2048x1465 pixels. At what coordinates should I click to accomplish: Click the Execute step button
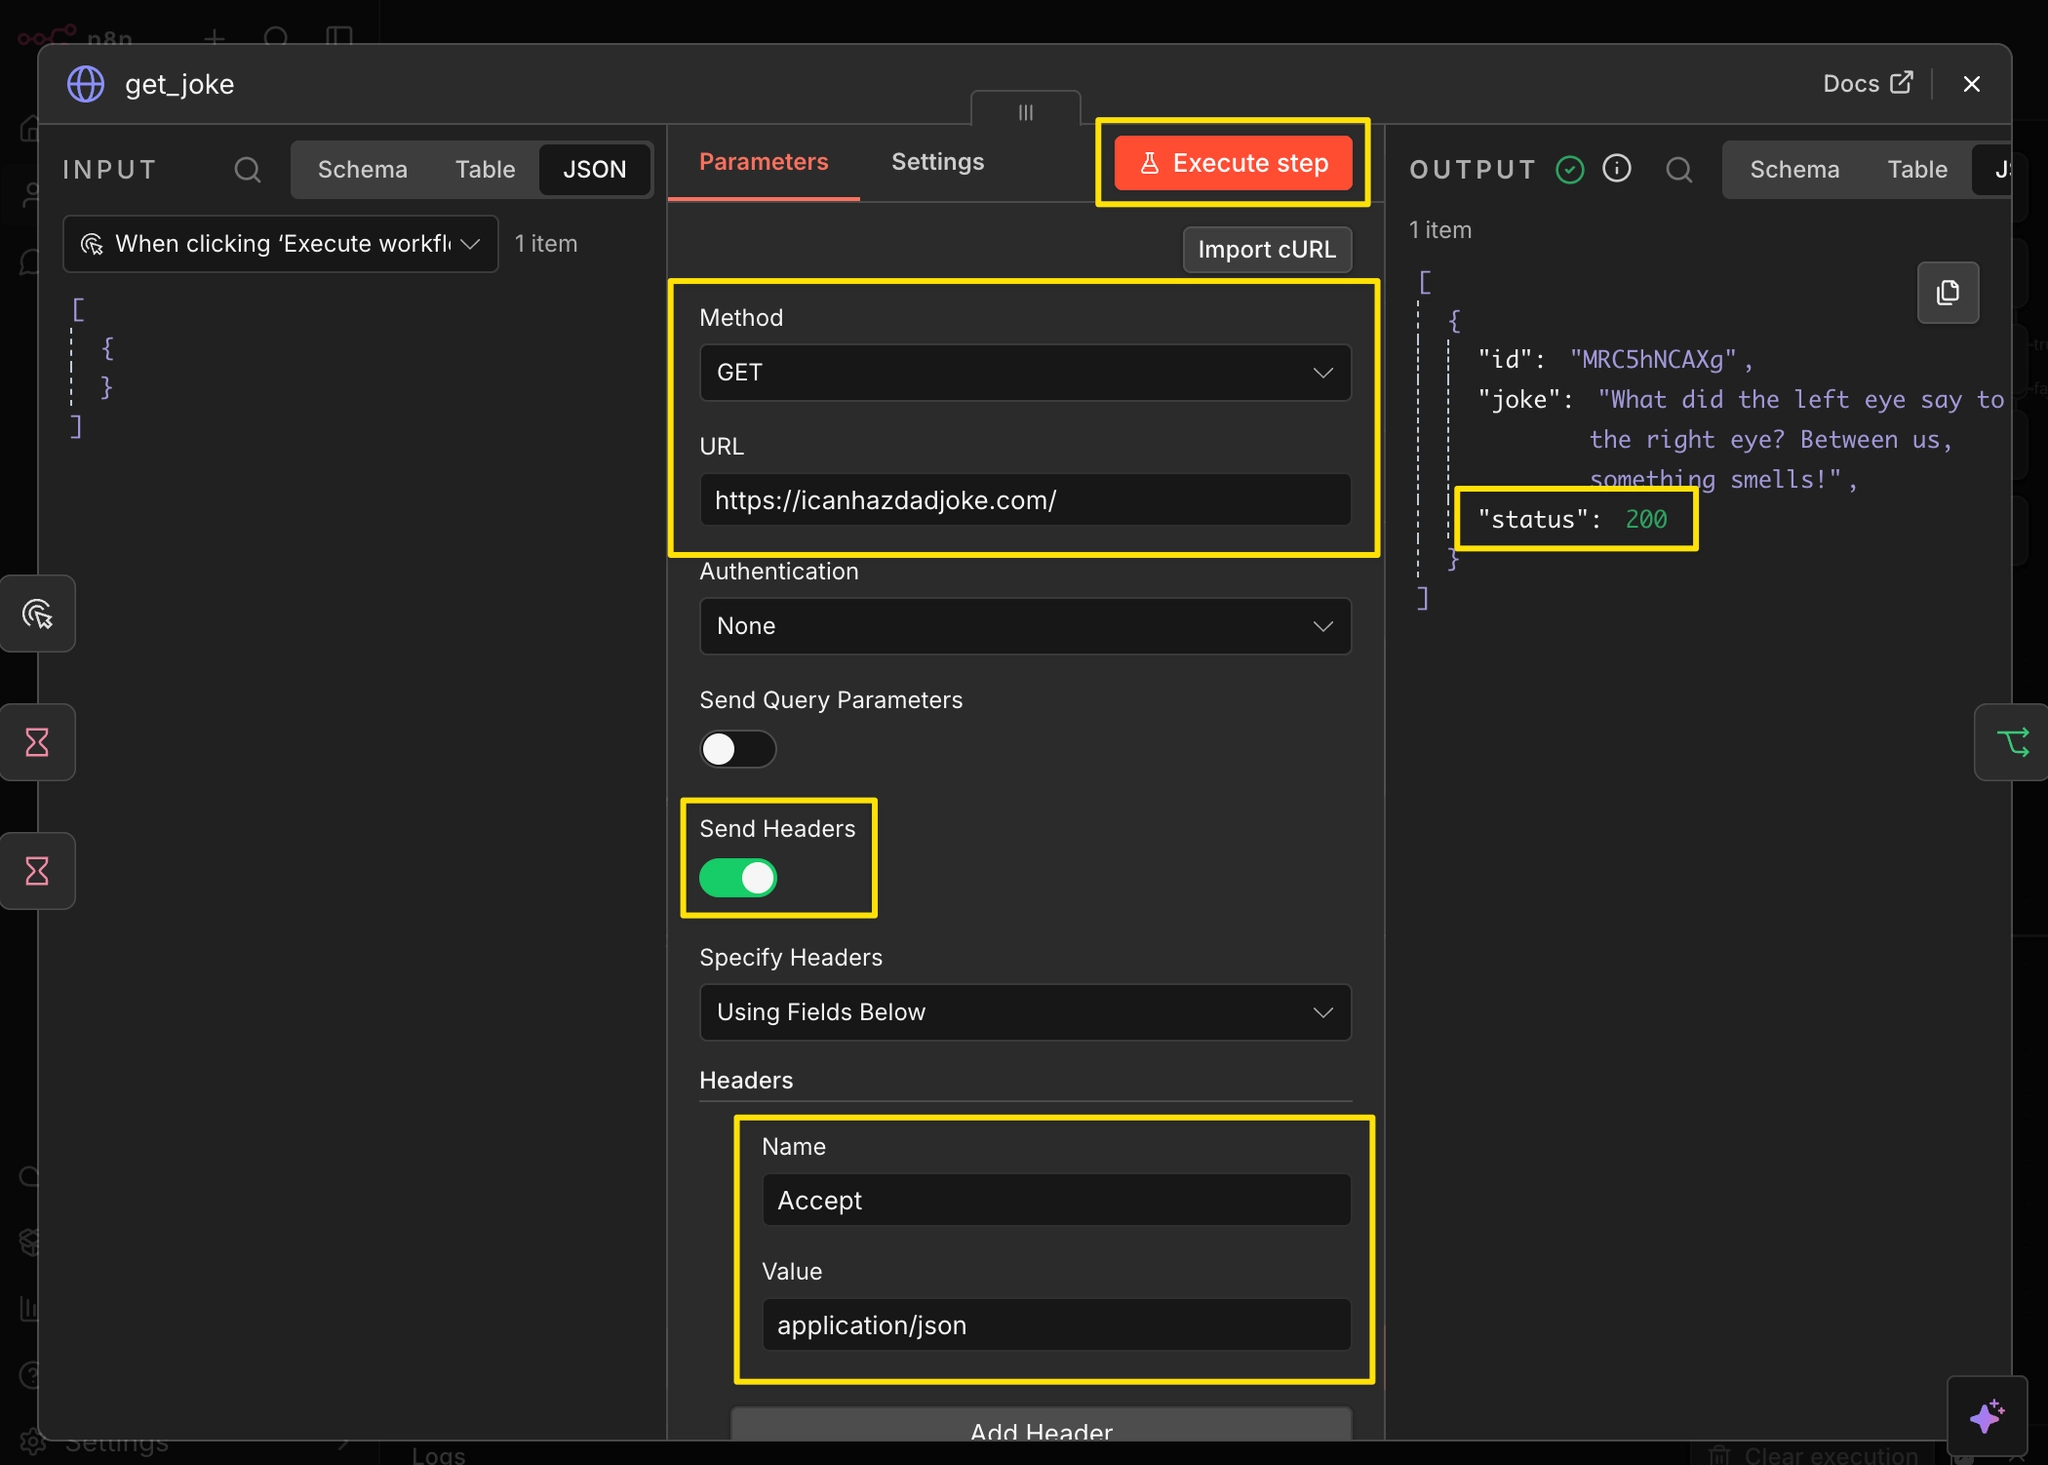[x=1233, y=163]
